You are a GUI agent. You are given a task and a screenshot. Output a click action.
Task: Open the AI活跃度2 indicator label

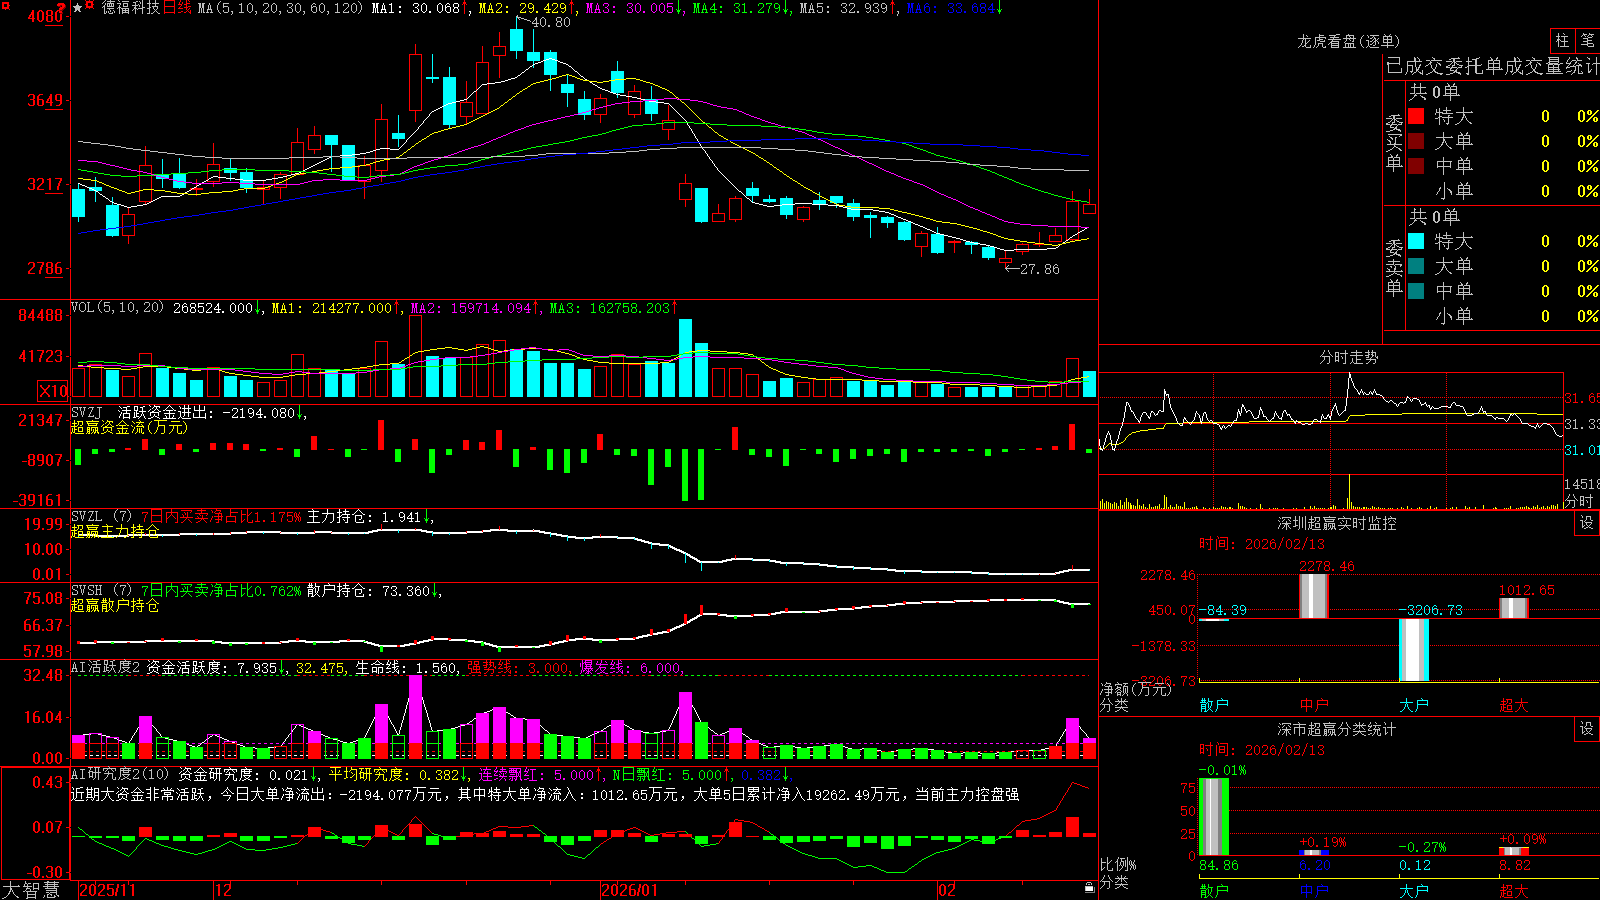106,667
